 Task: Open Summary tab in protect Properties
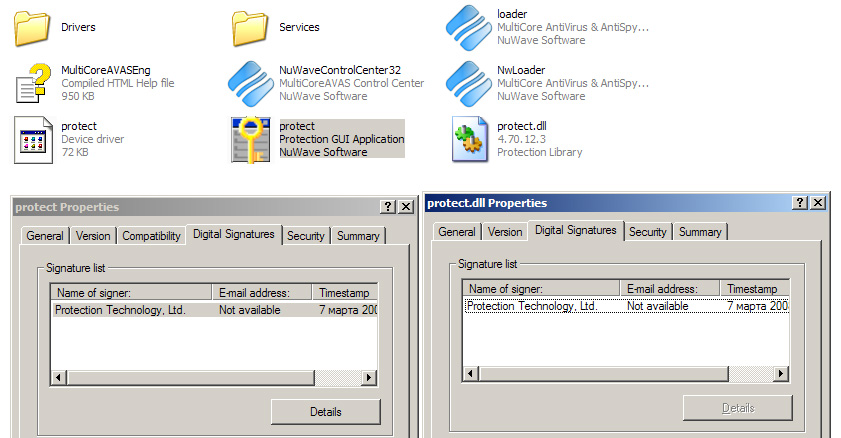pos(358,236)
